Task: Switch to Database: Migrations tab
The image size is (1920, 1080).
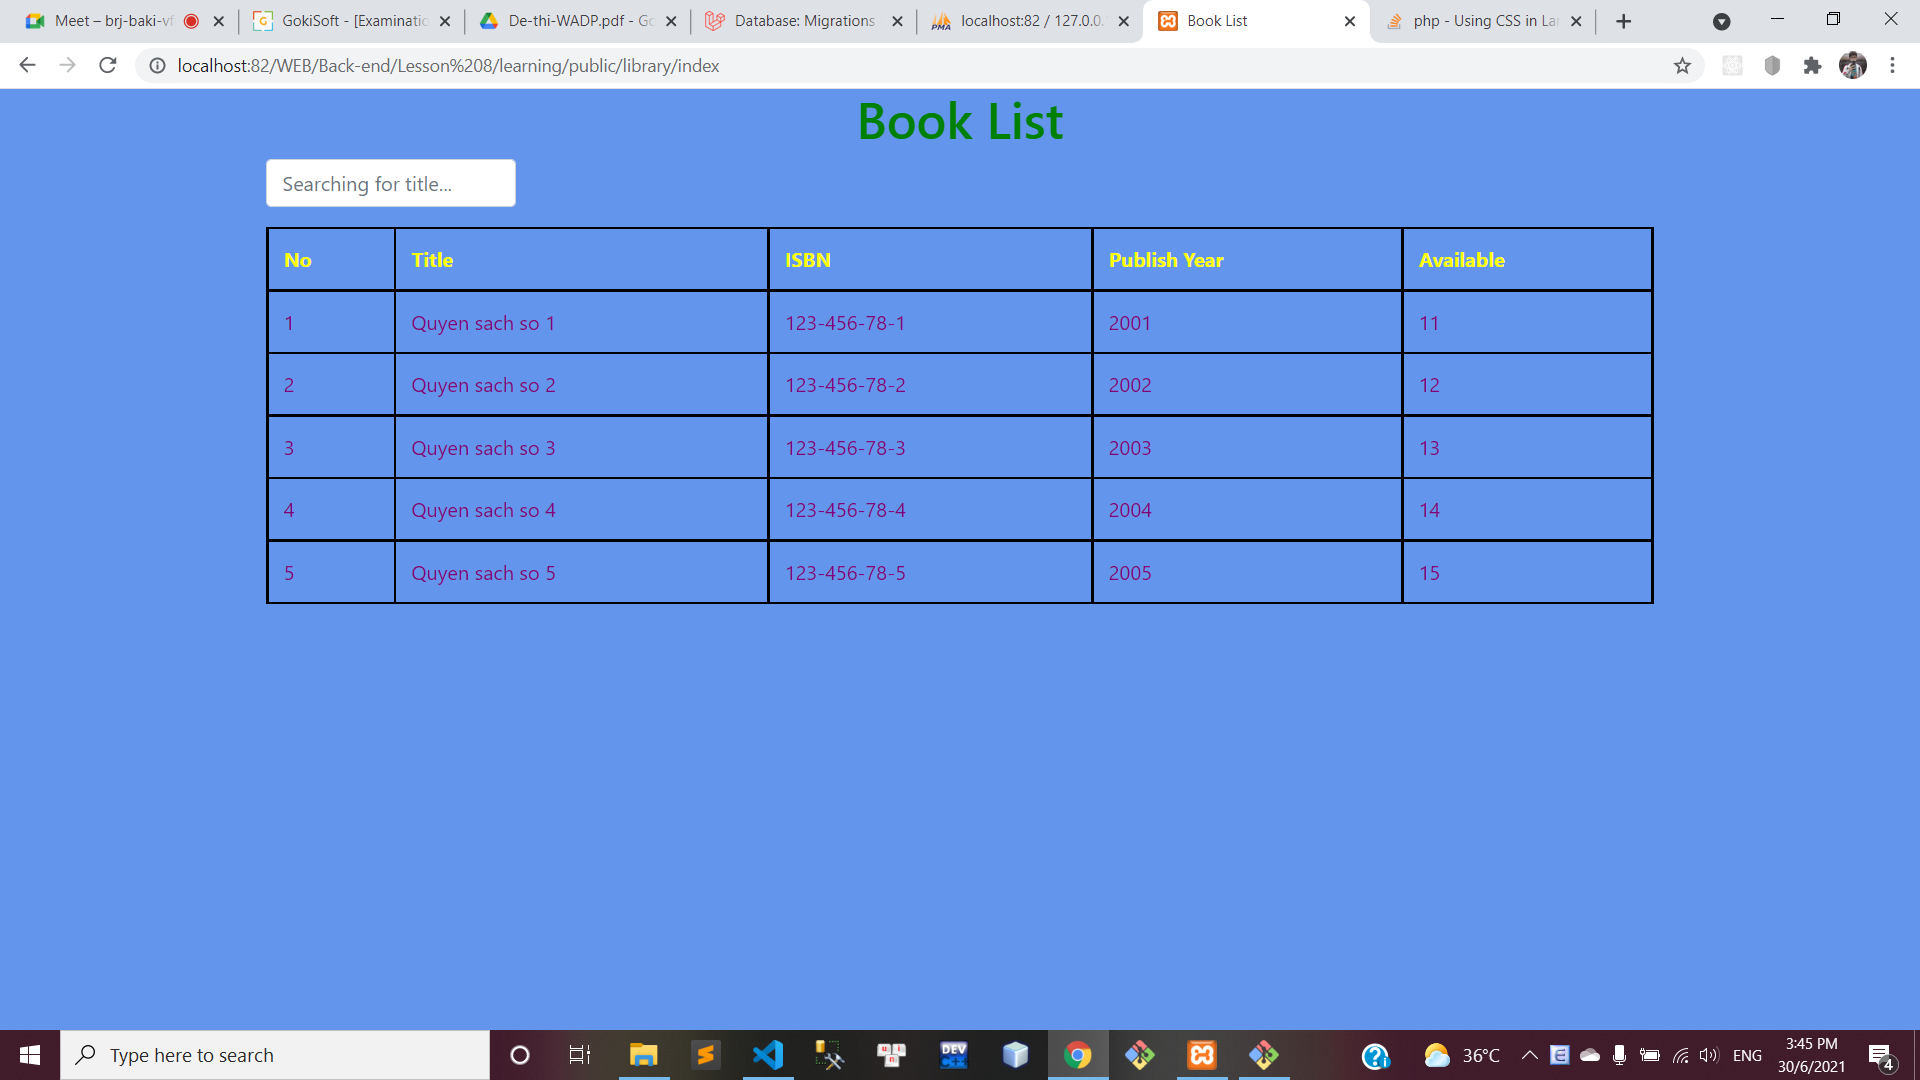Action: 804,21
